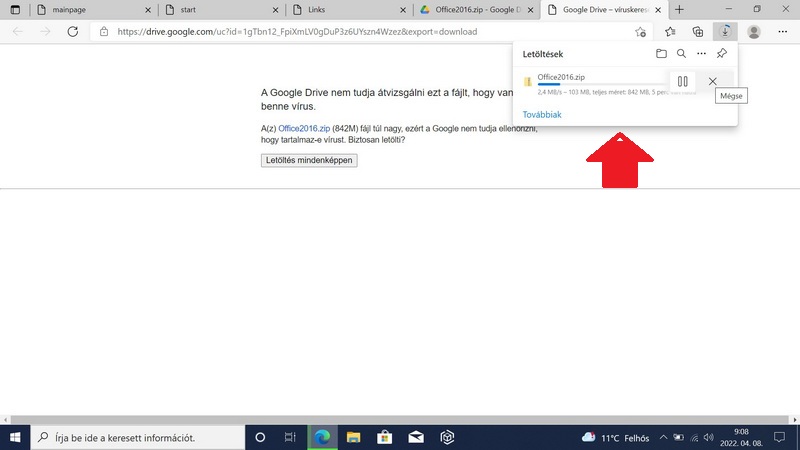Screen dimensions: 800x450
Task: Switch to the Office2016.zip Google Drive tab
Action: (x=477, y=10)
